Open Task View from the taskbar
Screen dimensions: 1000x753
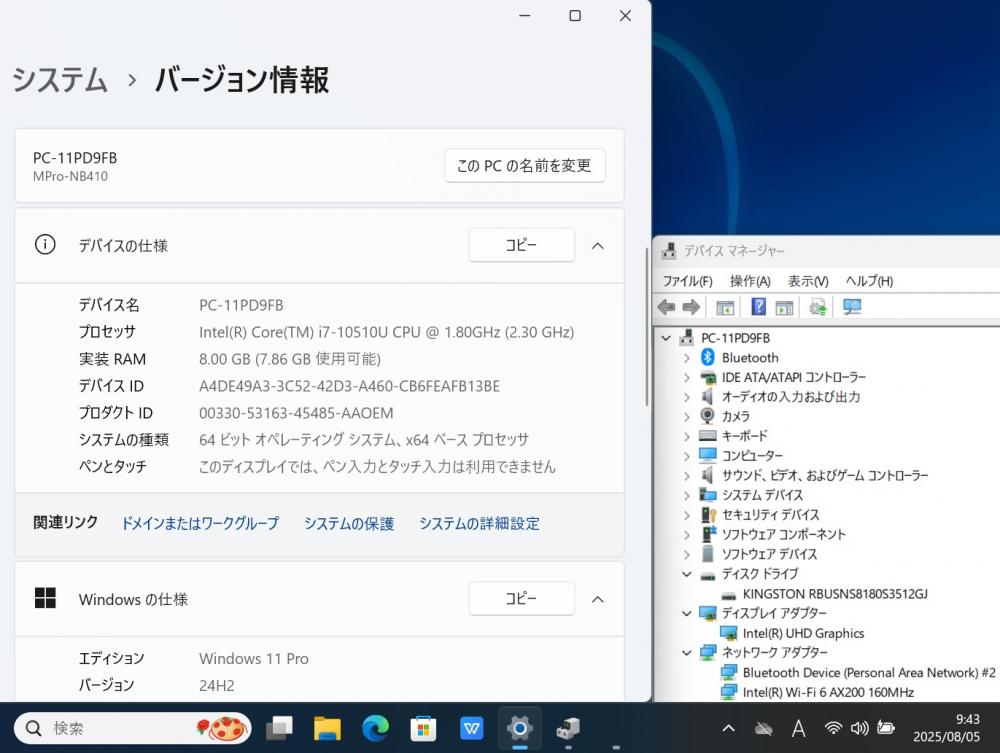click(x=279, y=728)
